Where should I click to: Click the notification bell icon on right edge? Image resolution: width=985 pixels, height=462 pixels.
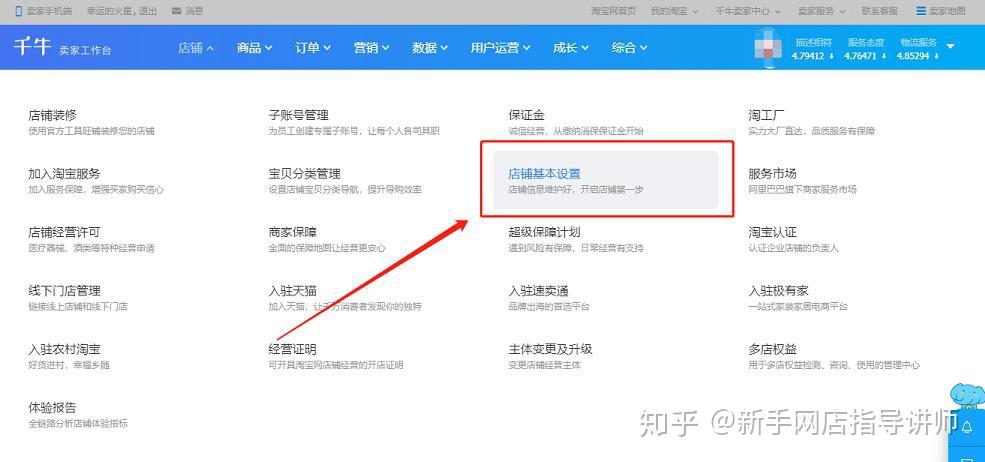(x=967, y=427)
